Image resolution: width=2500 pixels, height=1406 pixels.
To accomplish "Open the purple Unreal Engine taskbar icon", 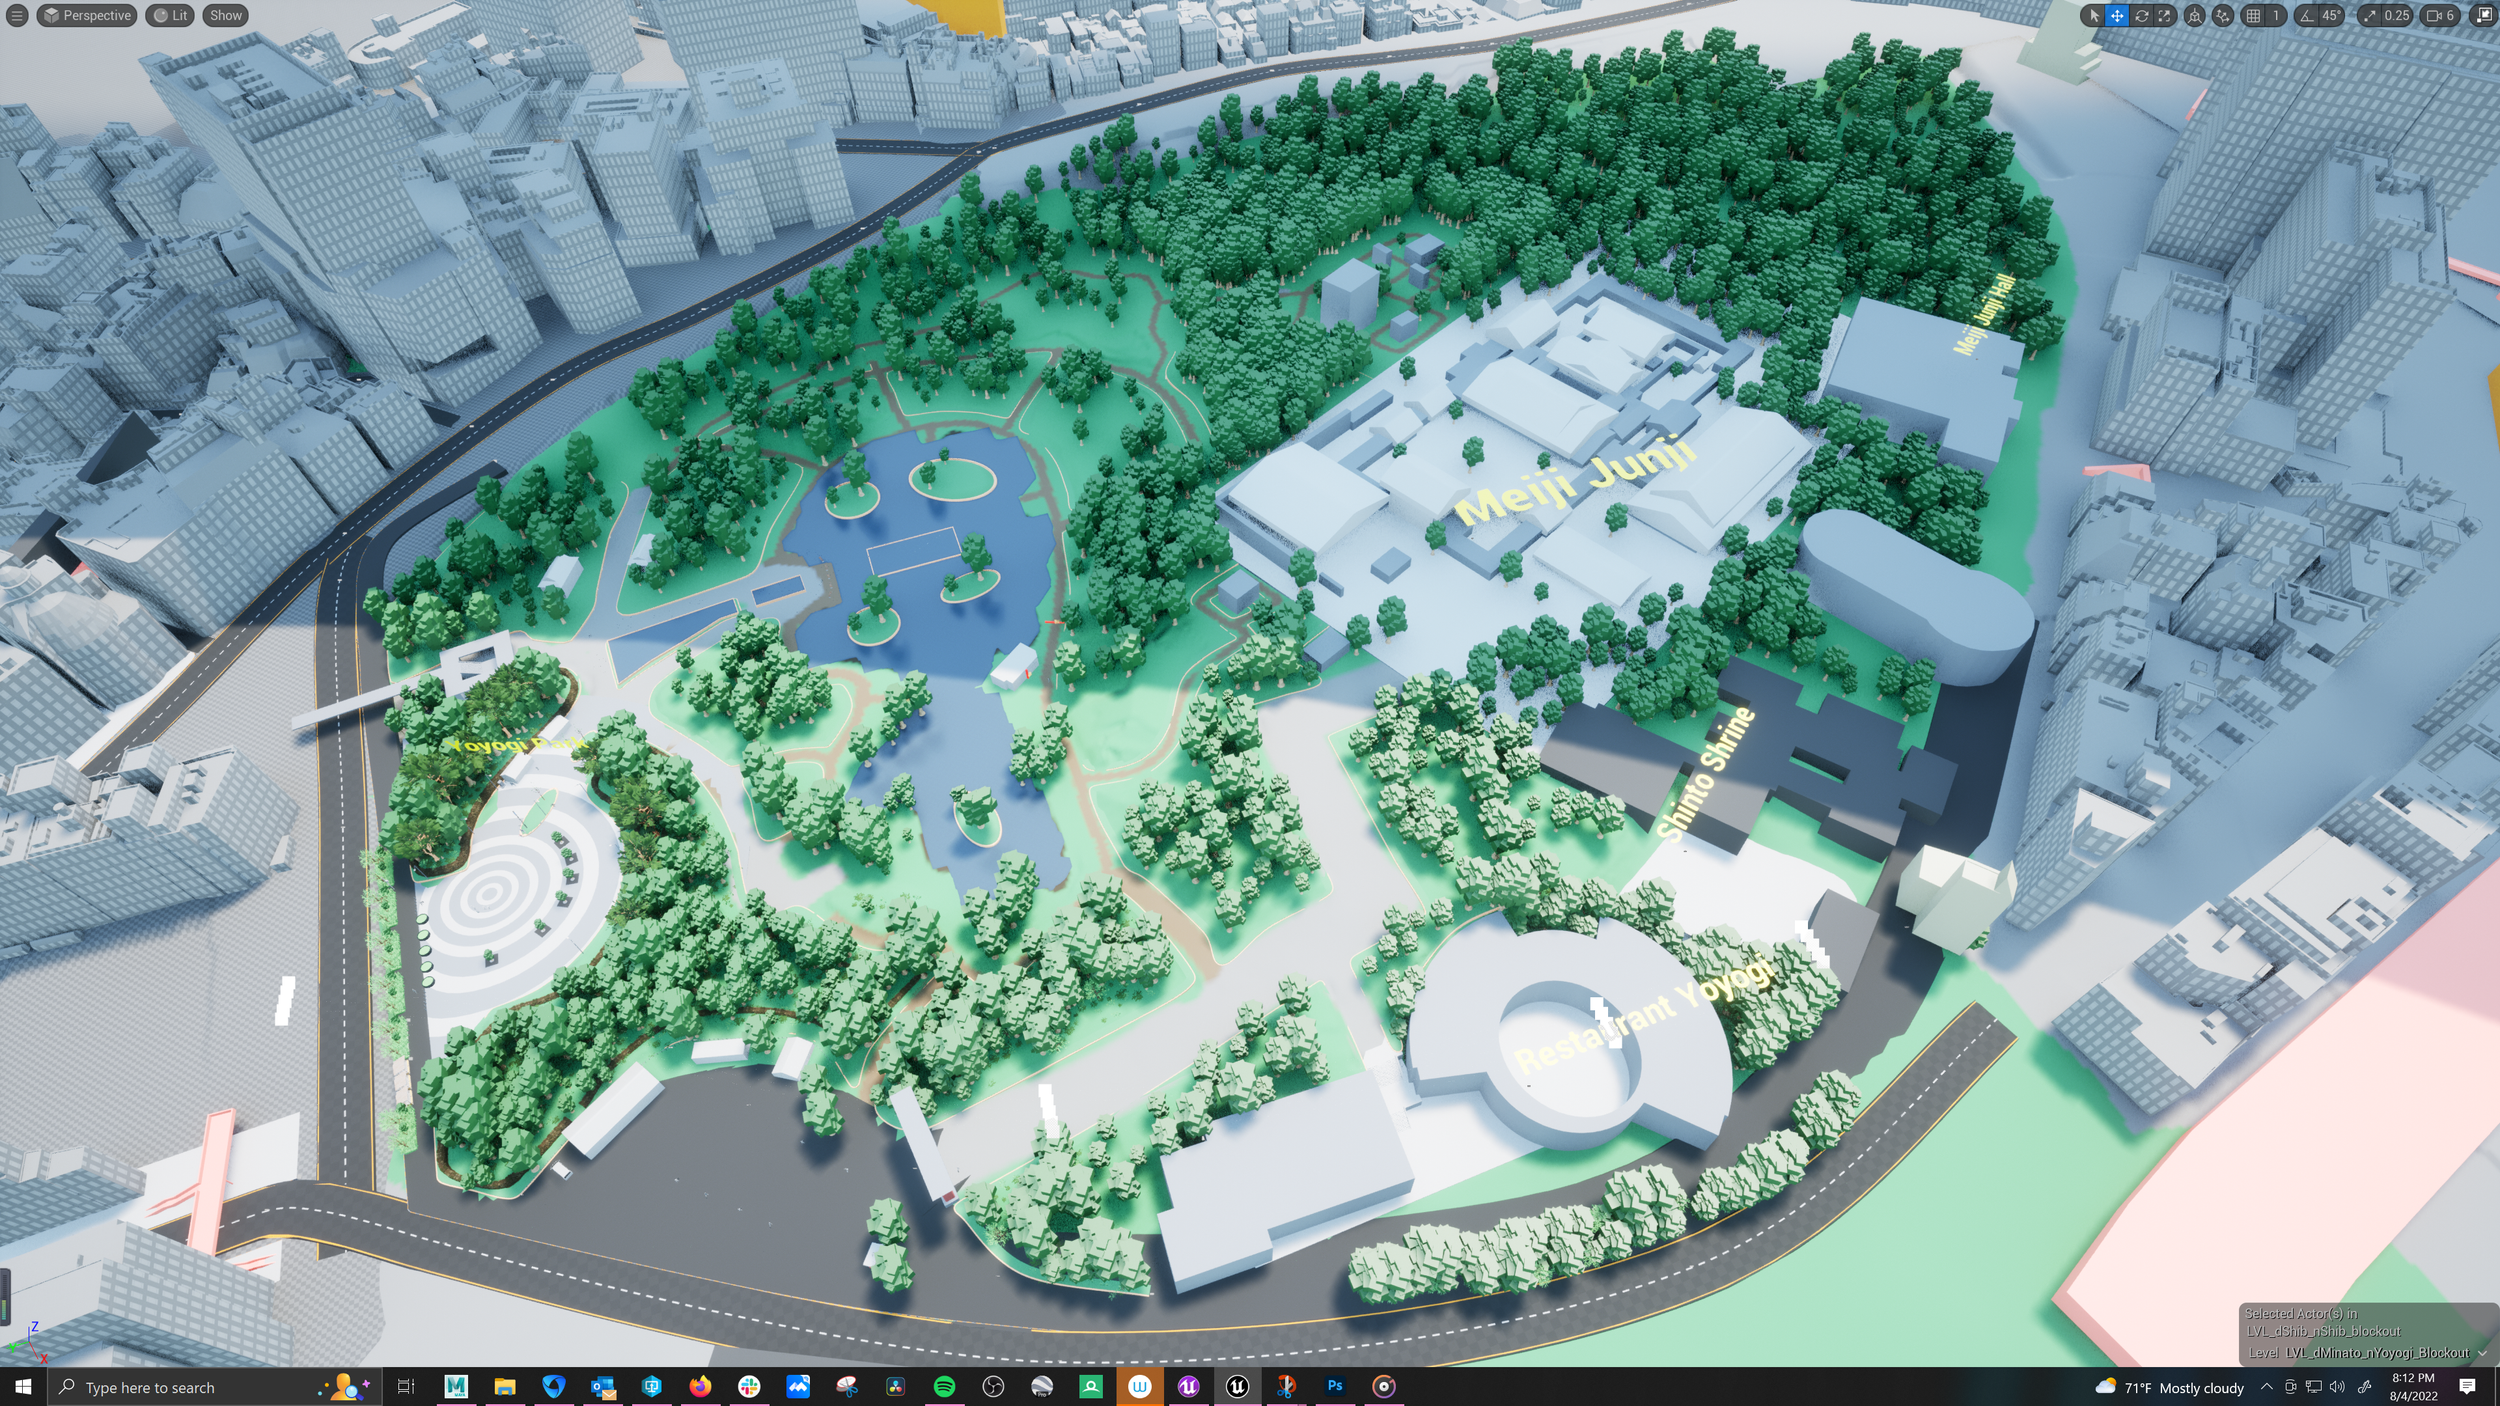I will pos(1188,1387).
